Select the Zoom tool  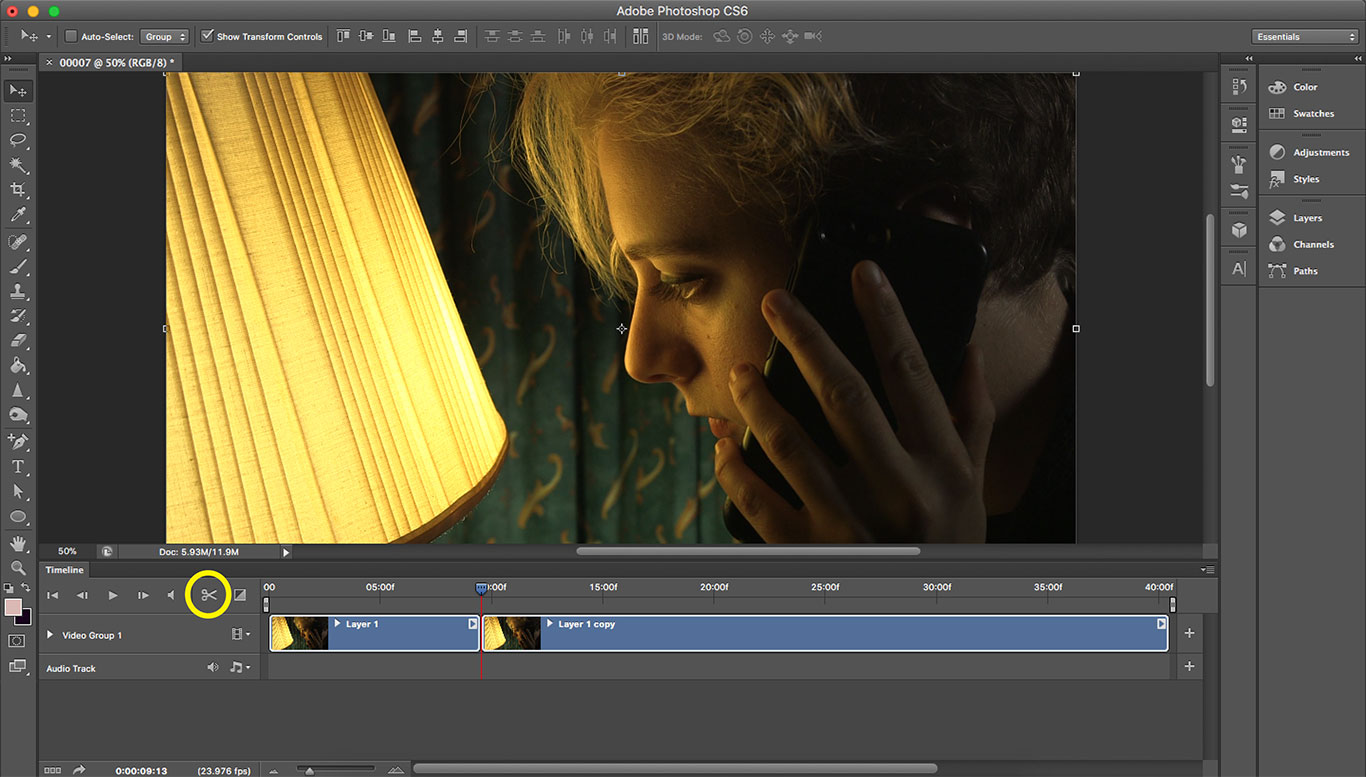coord(18,568)
